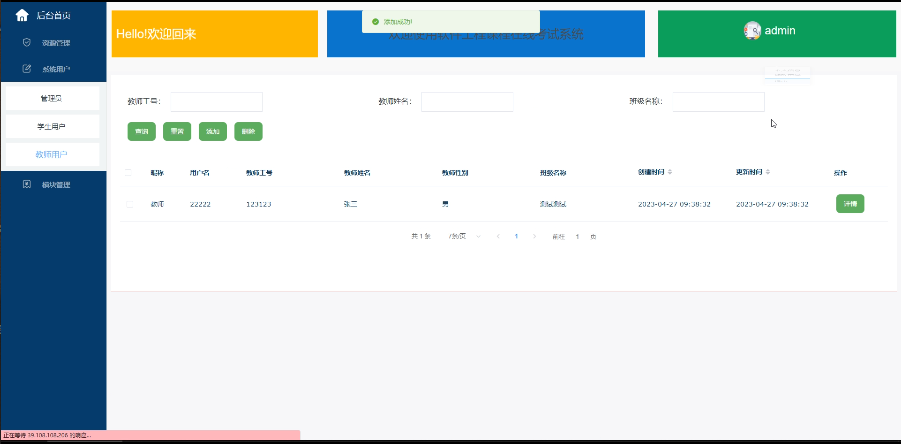Image resolution: width=901 pixels, height=444 pixels.
Task: Click the 共 1 条 total count text
Action: click(421, 237)
